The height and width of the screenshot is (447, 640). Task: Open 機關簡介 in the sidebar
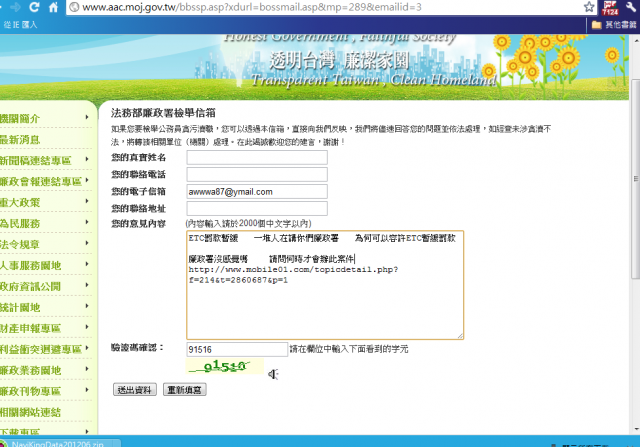click(20, 119)
